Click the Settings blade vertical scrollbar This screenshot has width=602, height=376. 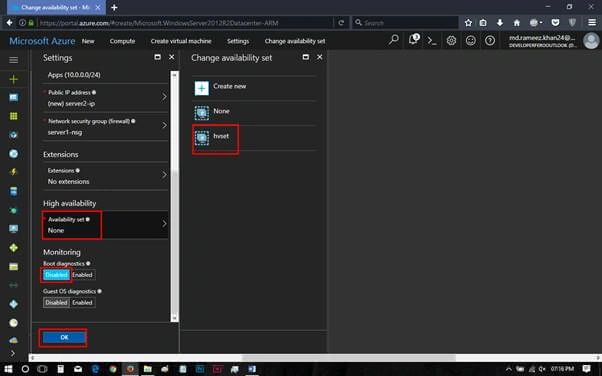[x=174, y=196]
